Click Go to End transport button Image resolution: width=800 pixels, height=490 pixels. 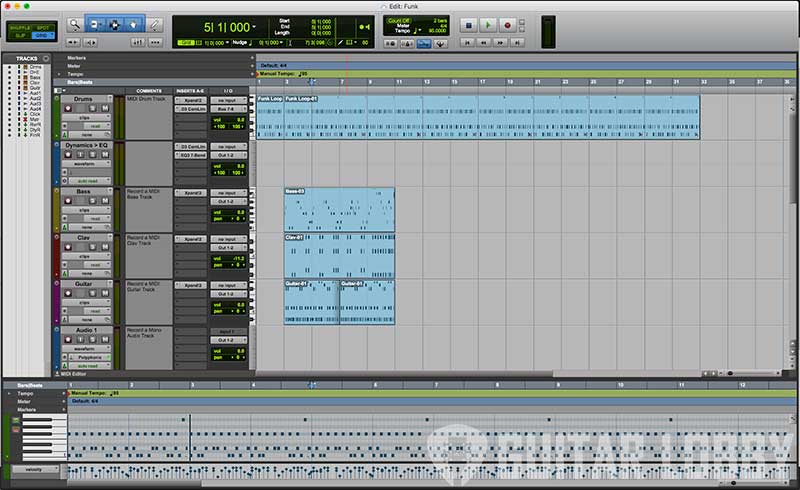tap(517, 43)
